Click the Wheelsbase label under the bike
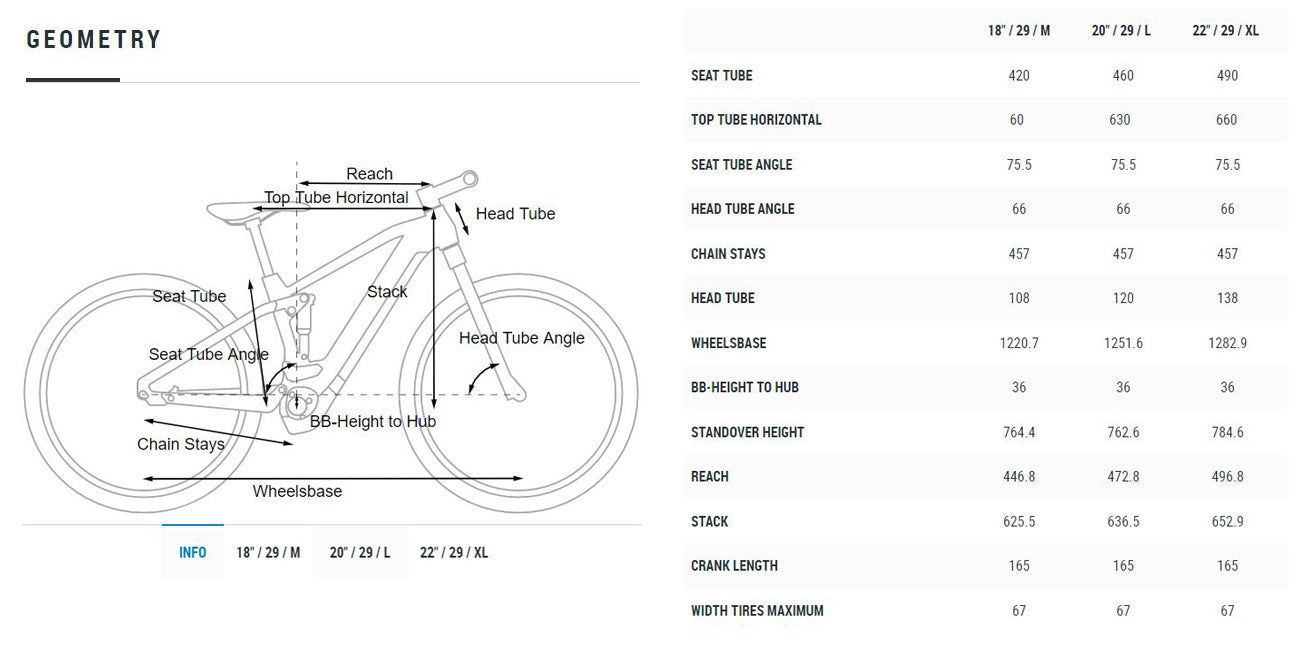Screen dimensions: 1300x650 click(x=297, y=491)
